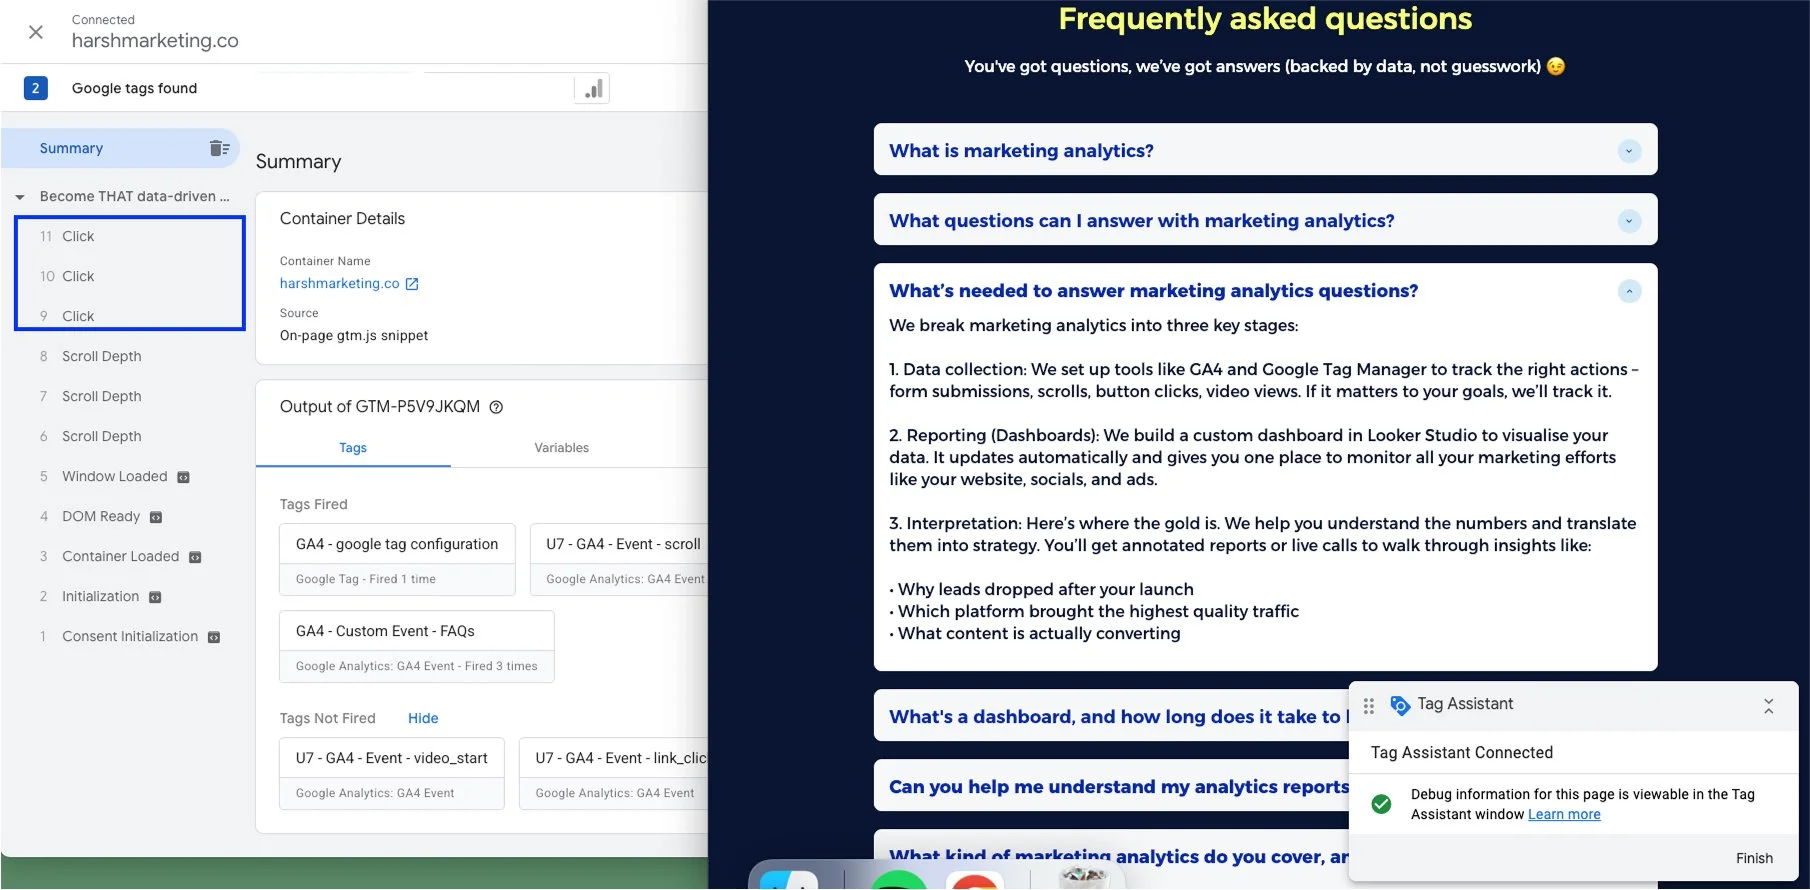Grab the Tag Assistant popup drag handle
Screen dimensions: 1810x890
(x=1369, y=705)
